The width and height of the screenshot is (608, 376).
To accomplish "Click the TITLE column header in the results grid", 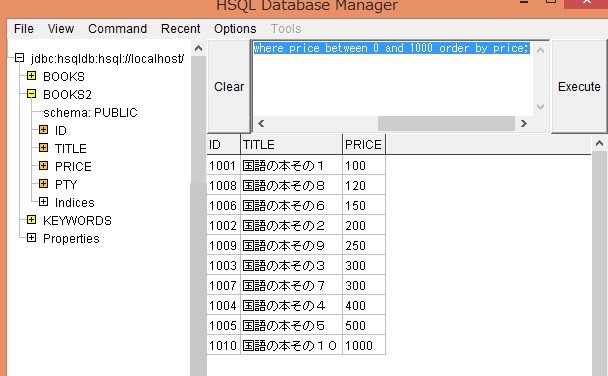I will click(292, 145).
